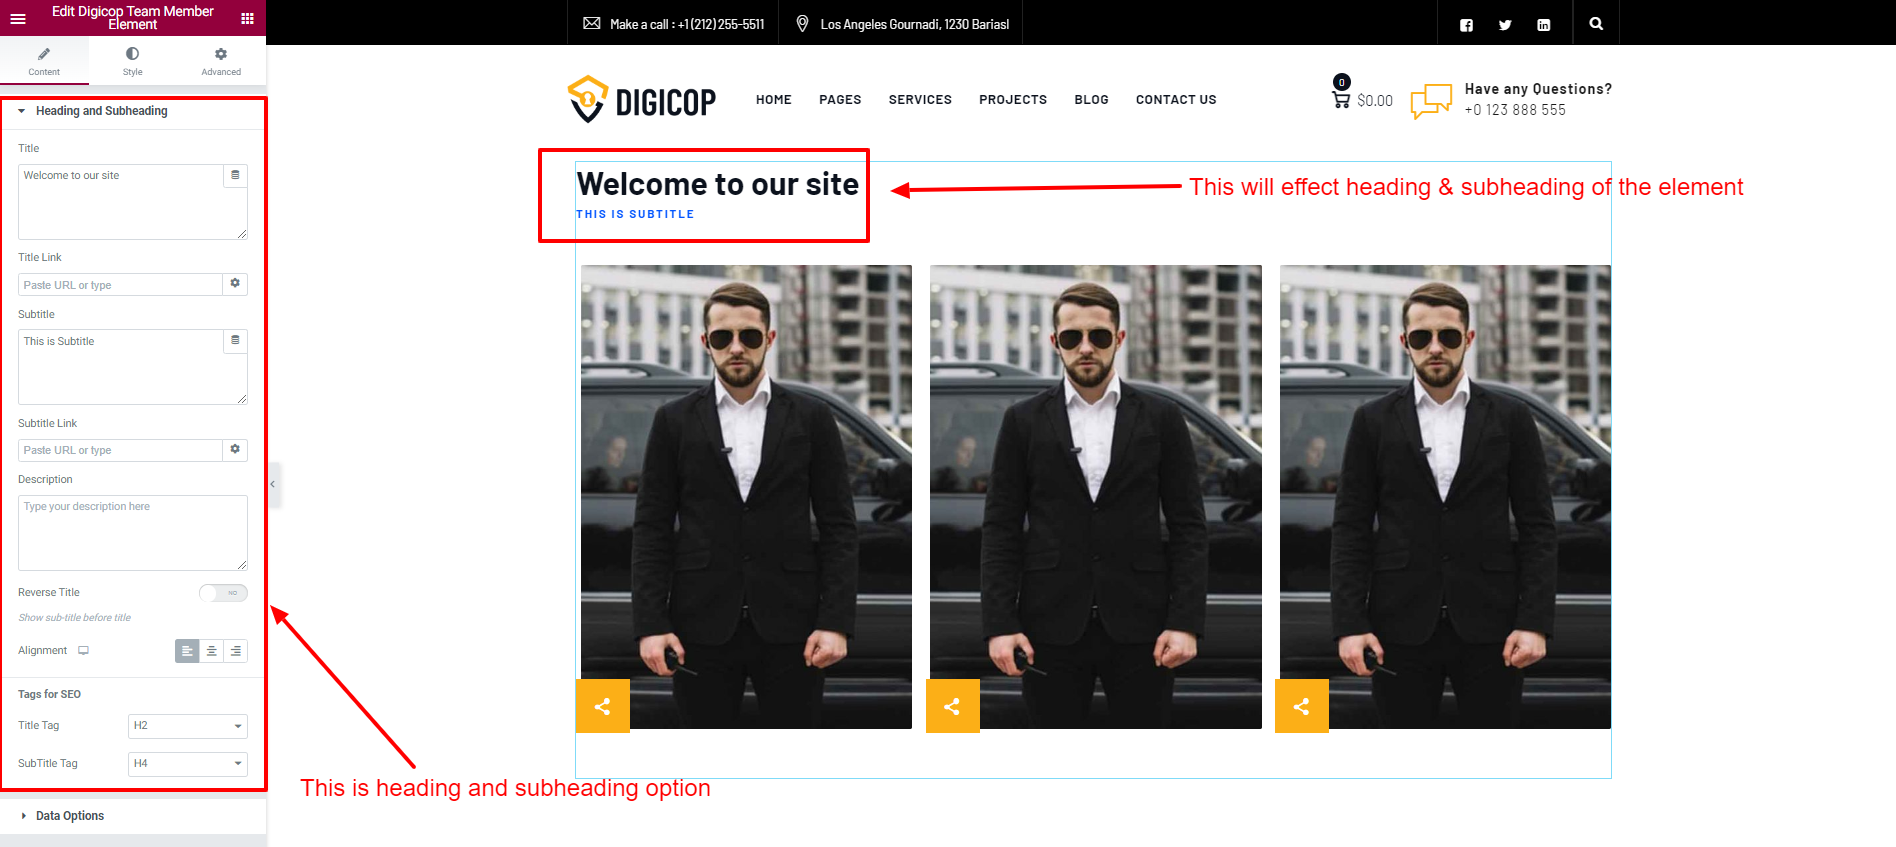Switch to the Advanced tab
Viewport: 1896px width, 847px height.
click(221, 61)
